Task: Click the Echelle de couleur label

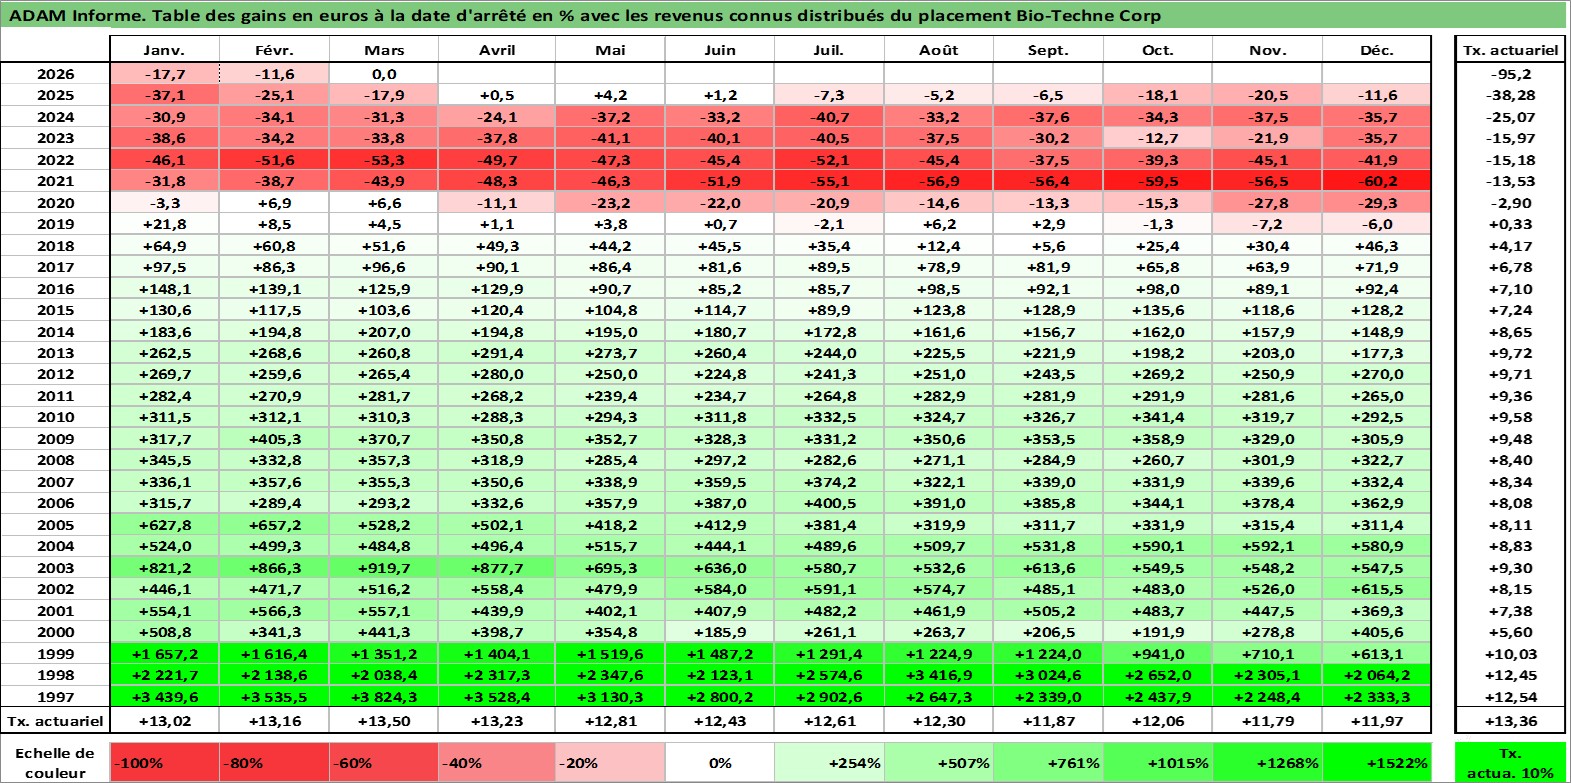Action: click(55, 762)
